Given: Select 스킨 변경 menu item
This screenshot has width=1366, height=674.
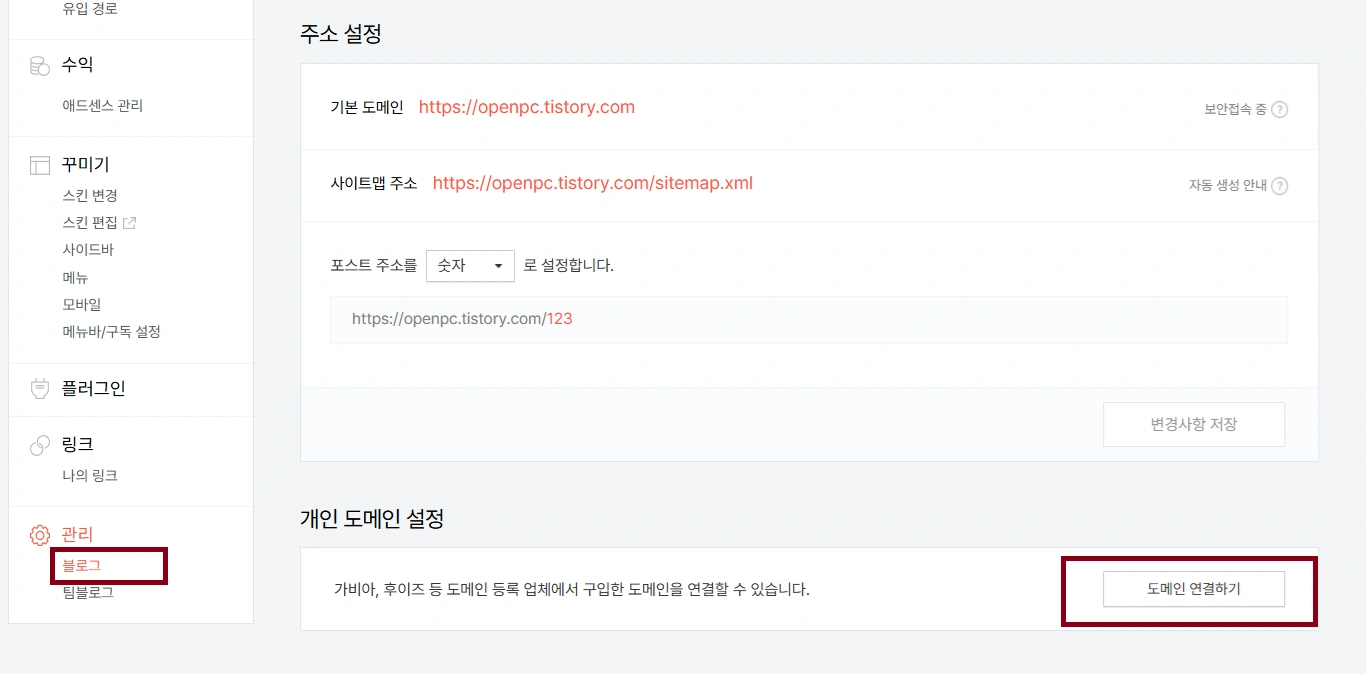Looking at the screenshot, I should pos(90,196).
